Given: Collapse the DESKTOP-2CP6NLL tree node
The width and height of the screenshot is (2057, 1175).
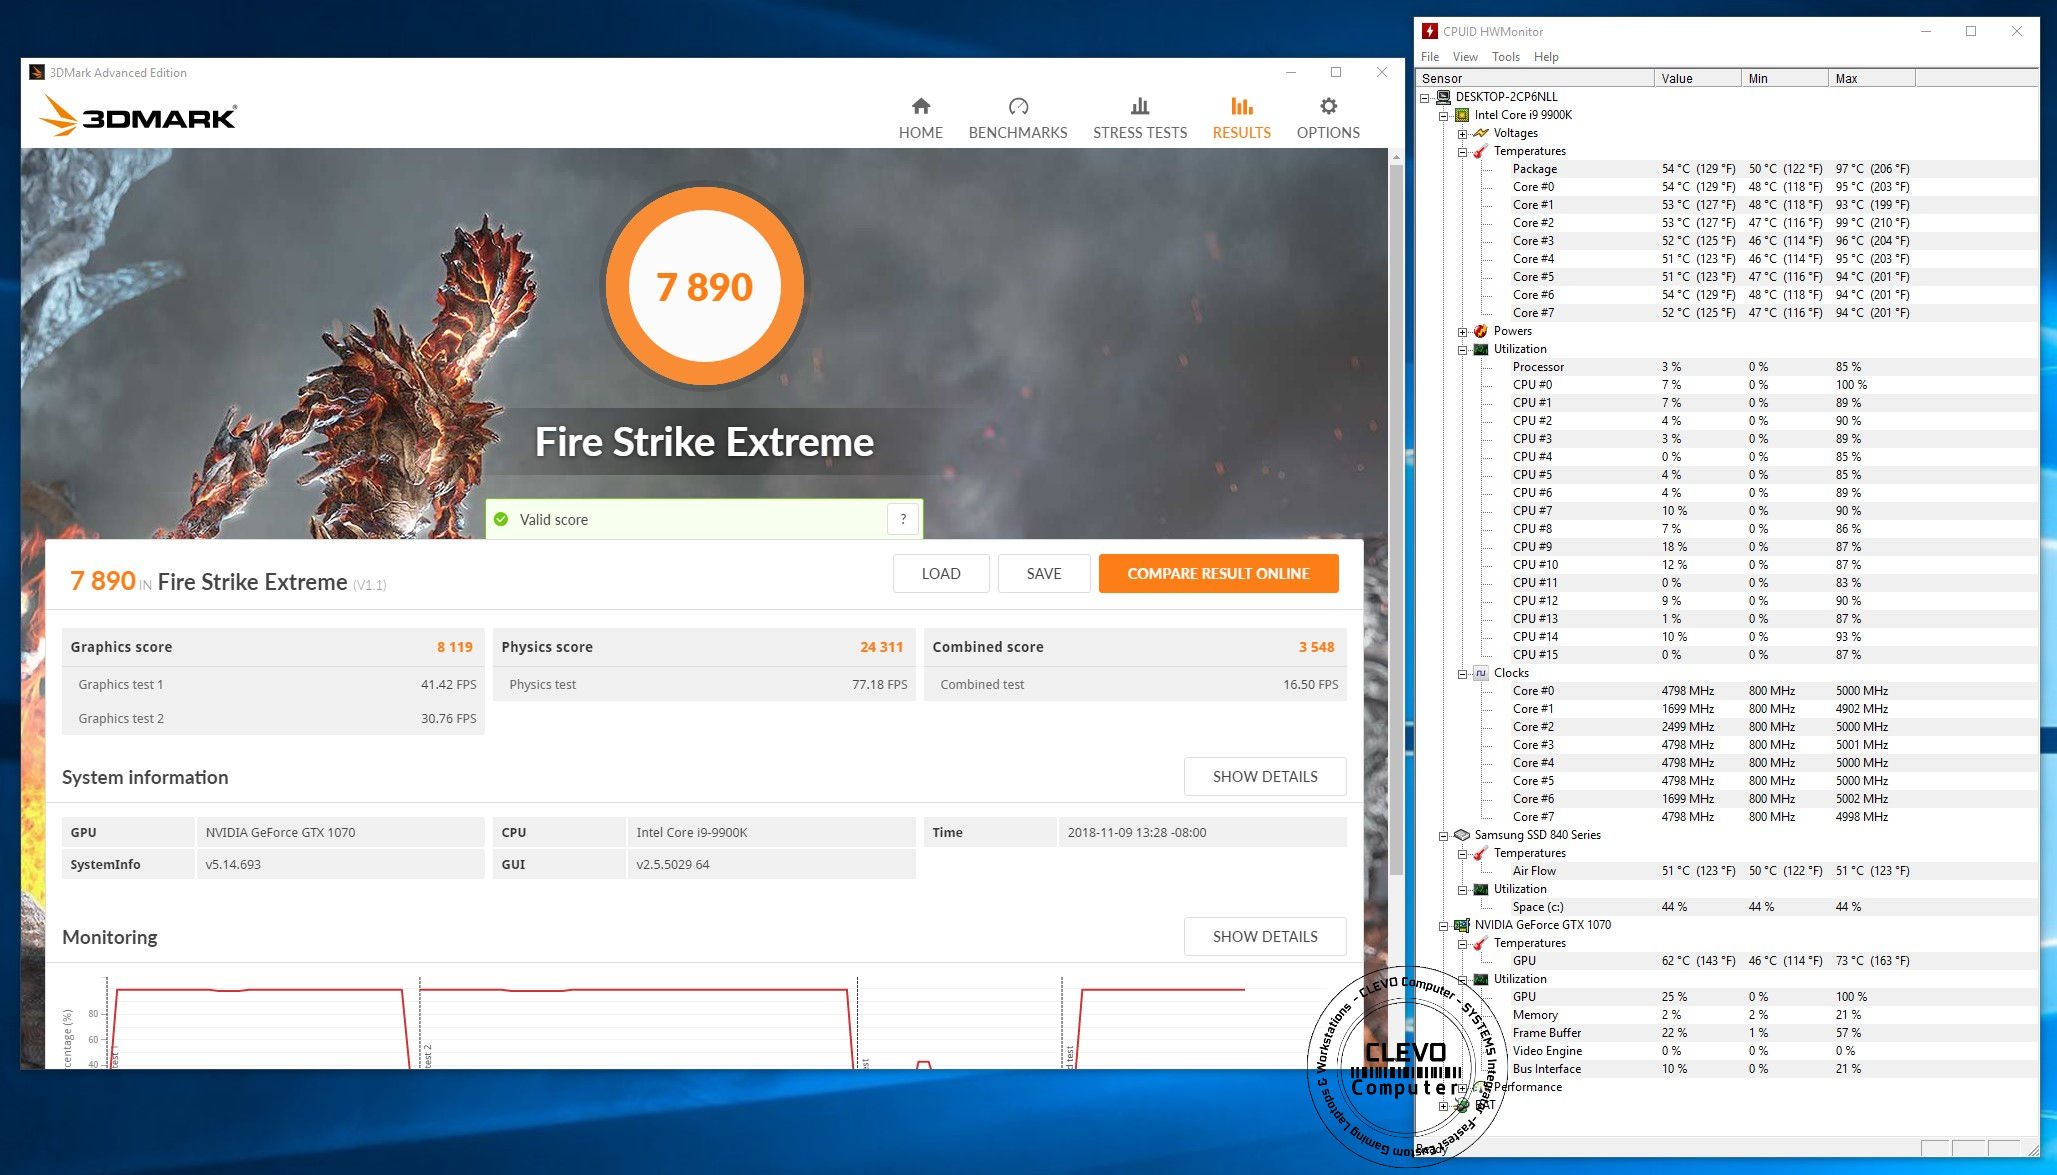Looking at the screenshot, I should tap(1425, 97).
